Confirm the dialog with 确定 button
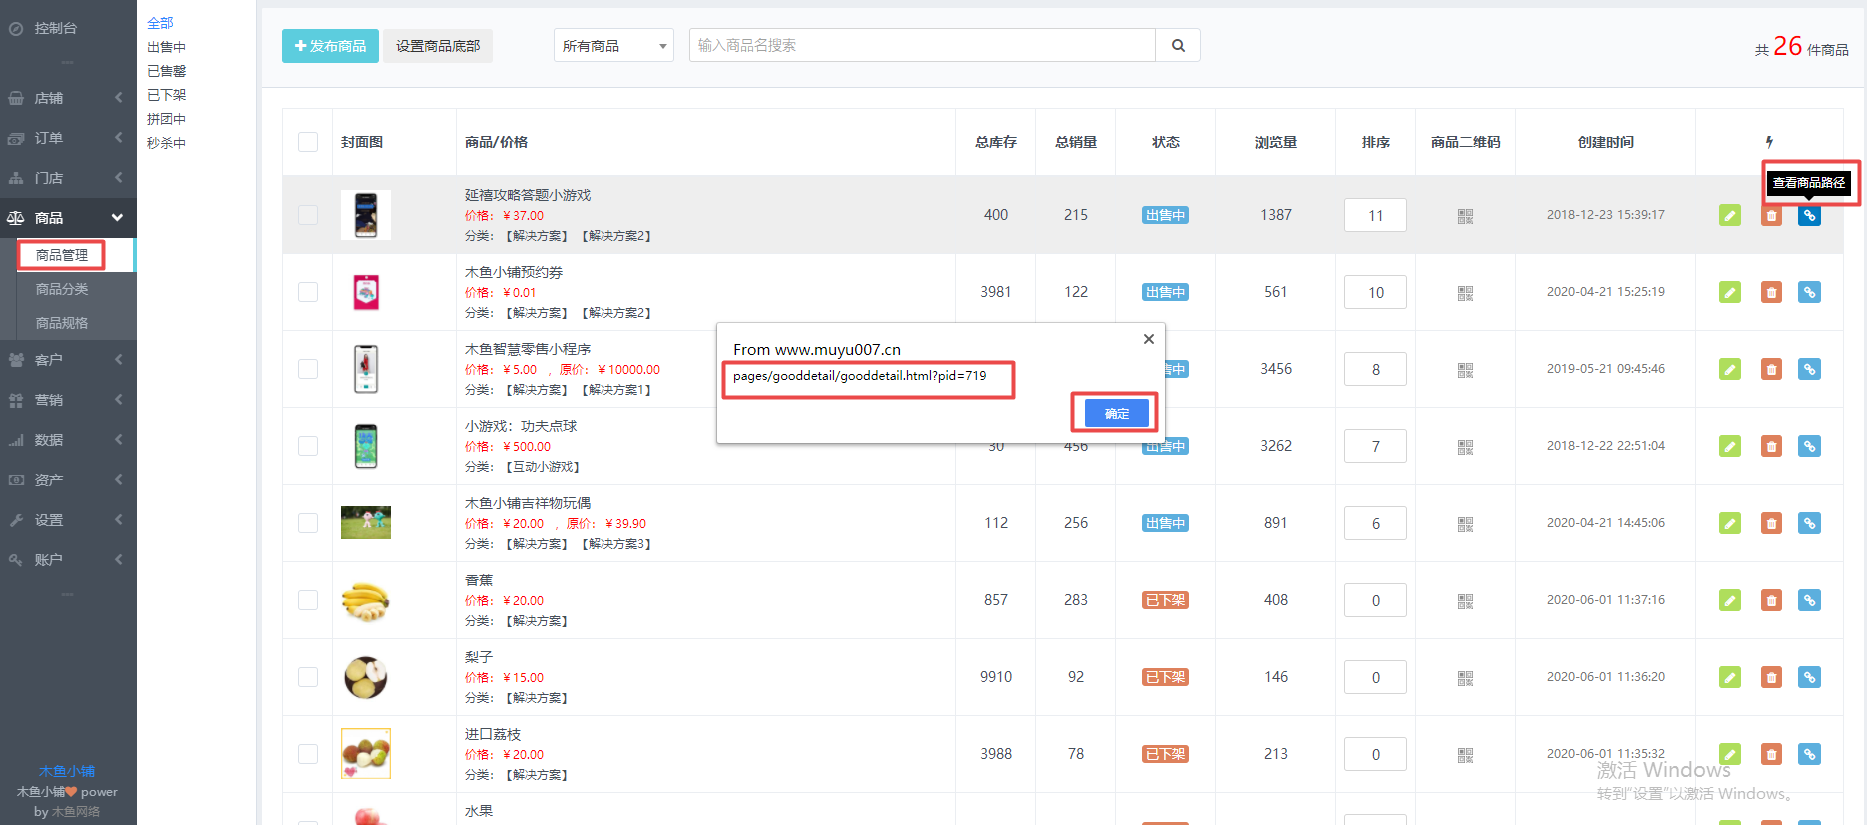 1117,413
